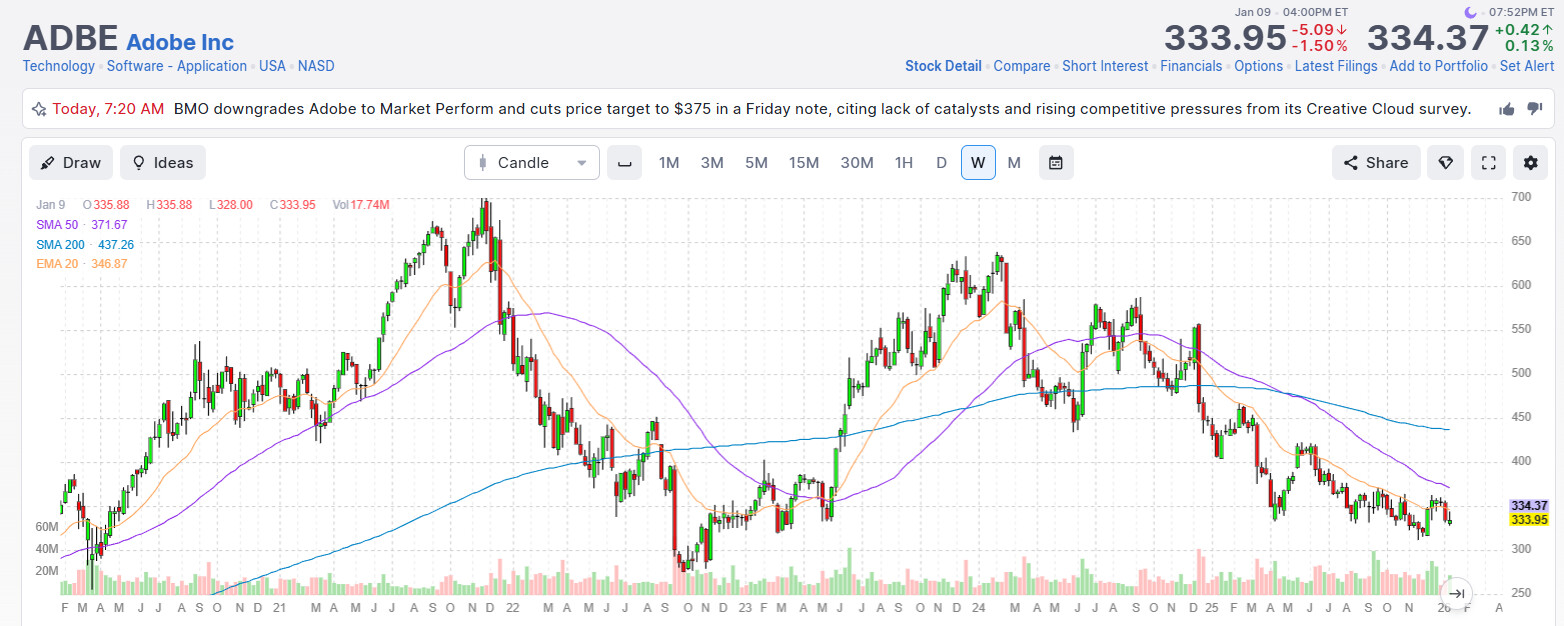
Task: Click the Software - Application industry link
Action: coord(177,66)
